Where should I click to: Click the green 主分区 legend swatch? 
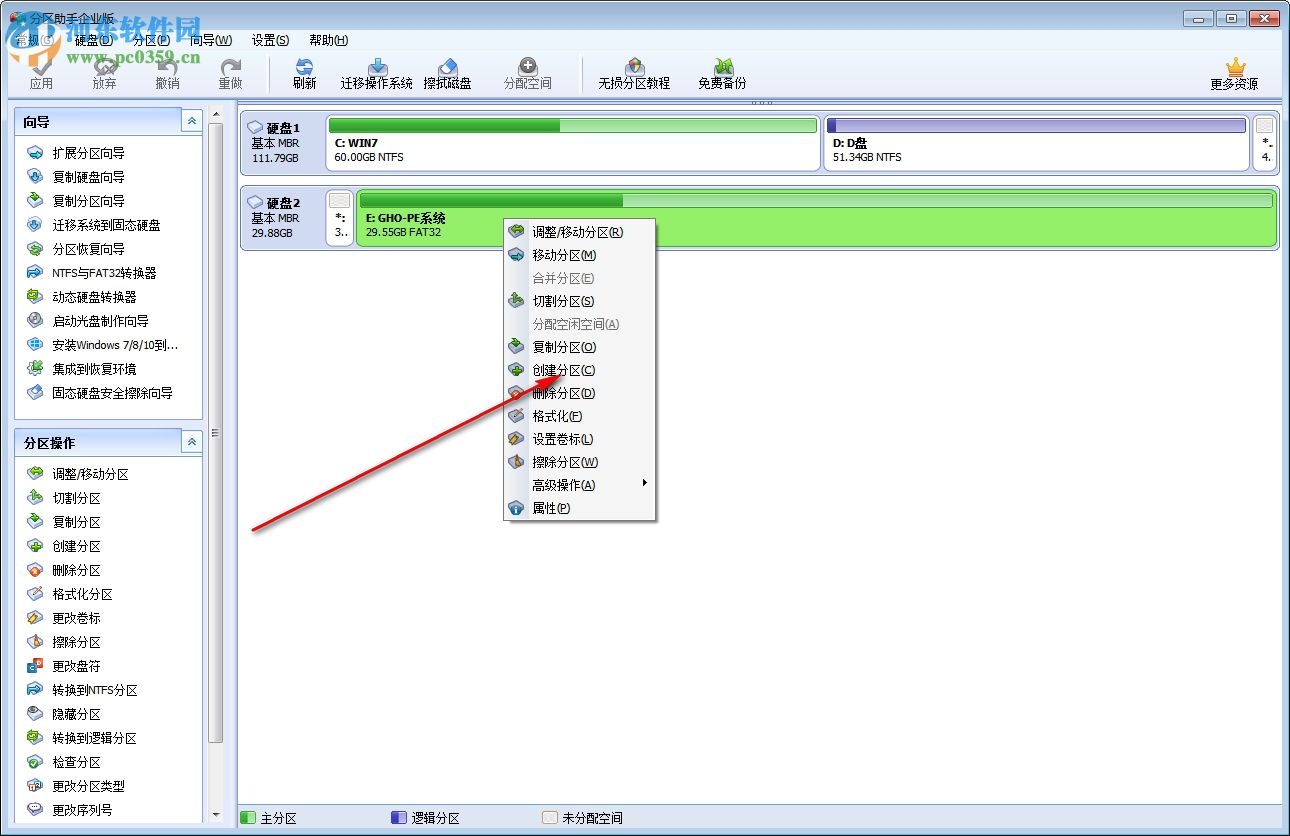click(248, 818)
